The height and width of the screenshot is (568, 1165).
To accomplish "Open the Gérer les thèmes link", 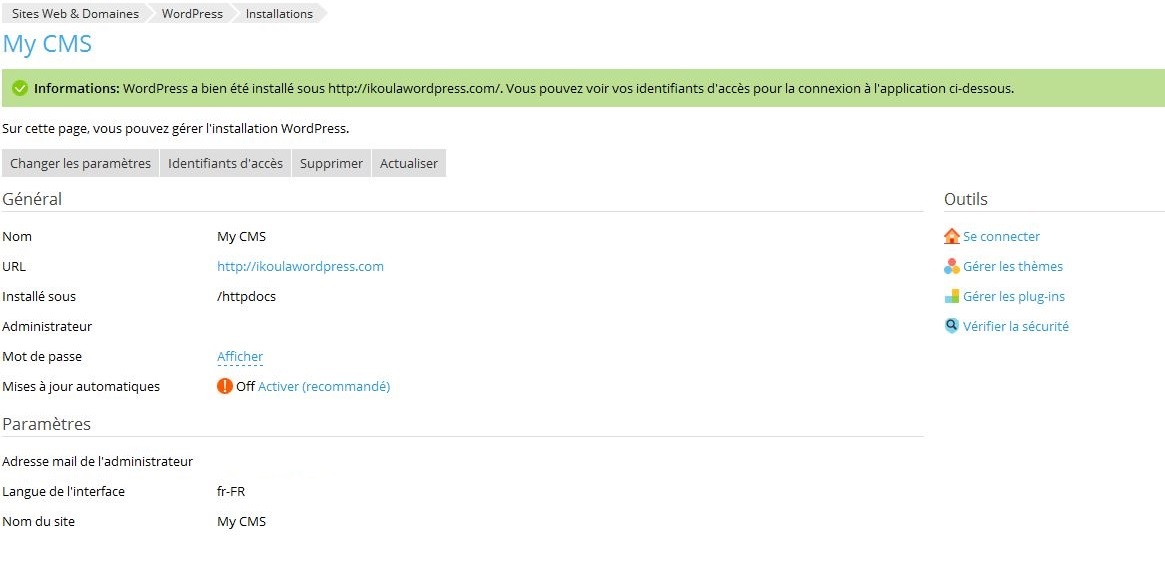I will (x=1012, y=267).
